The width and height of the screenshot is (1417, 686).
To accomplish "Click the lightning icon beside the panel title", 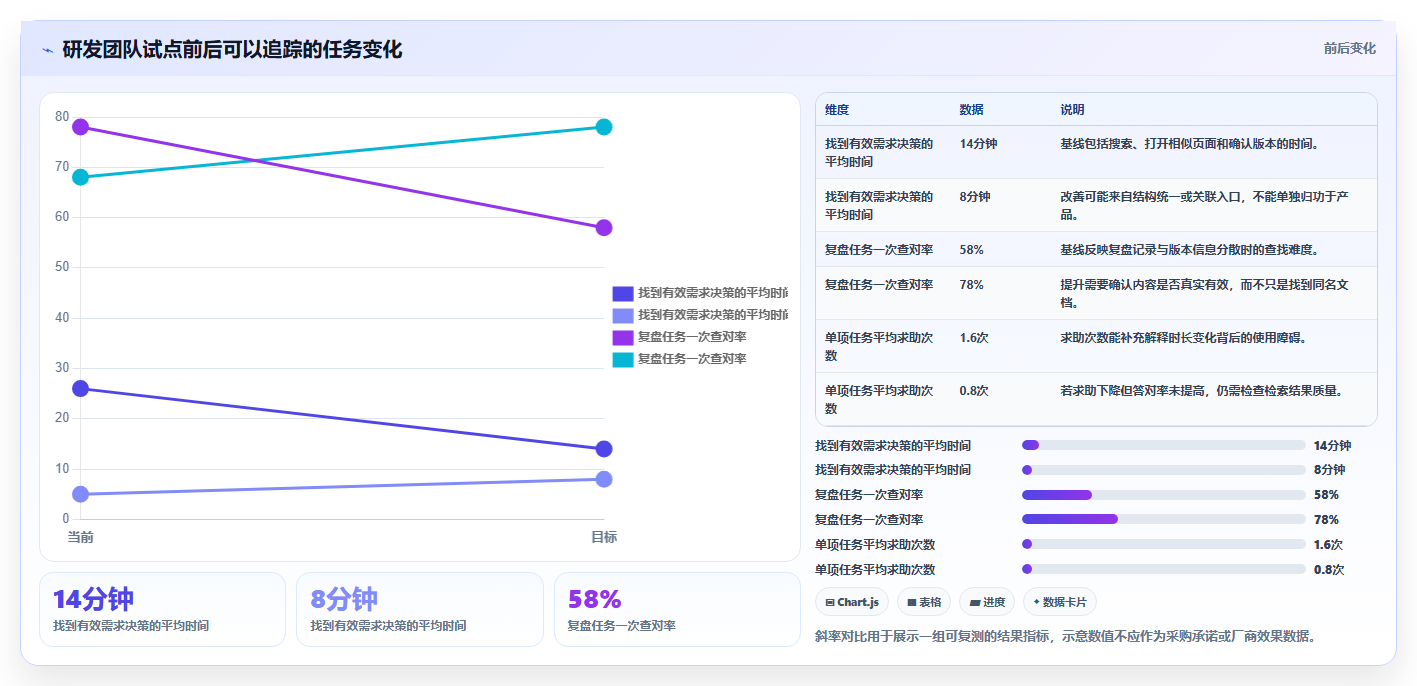I will pos(48,50).
